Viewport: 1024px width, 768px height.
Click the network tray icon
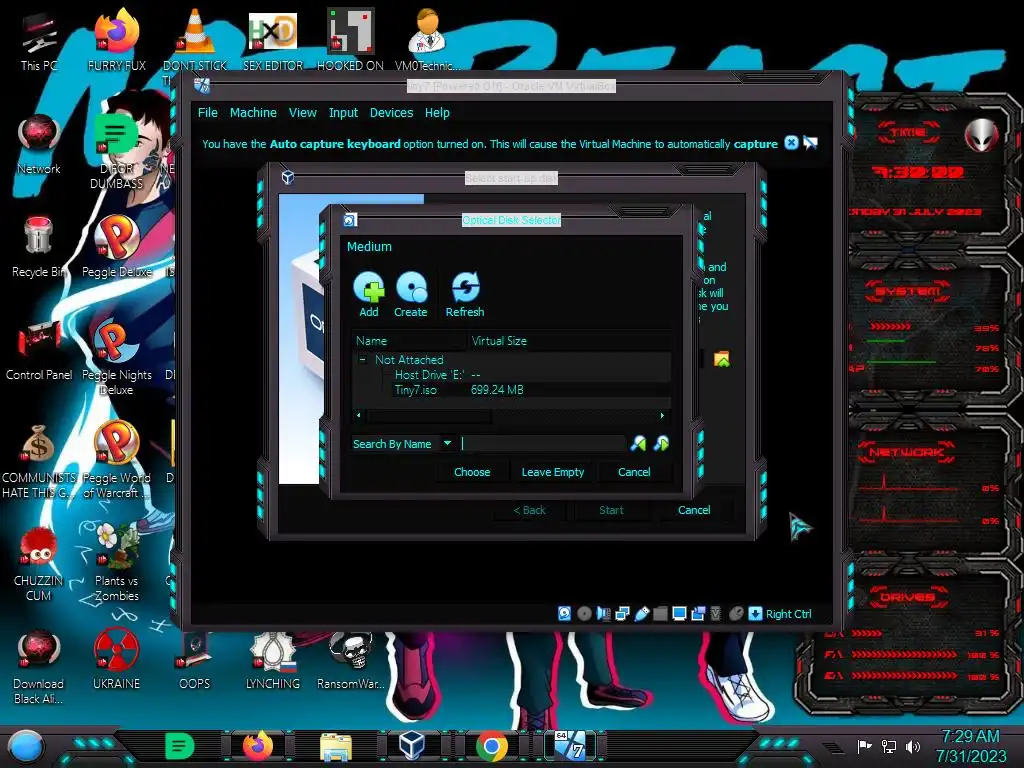click(x=889, y=746)
